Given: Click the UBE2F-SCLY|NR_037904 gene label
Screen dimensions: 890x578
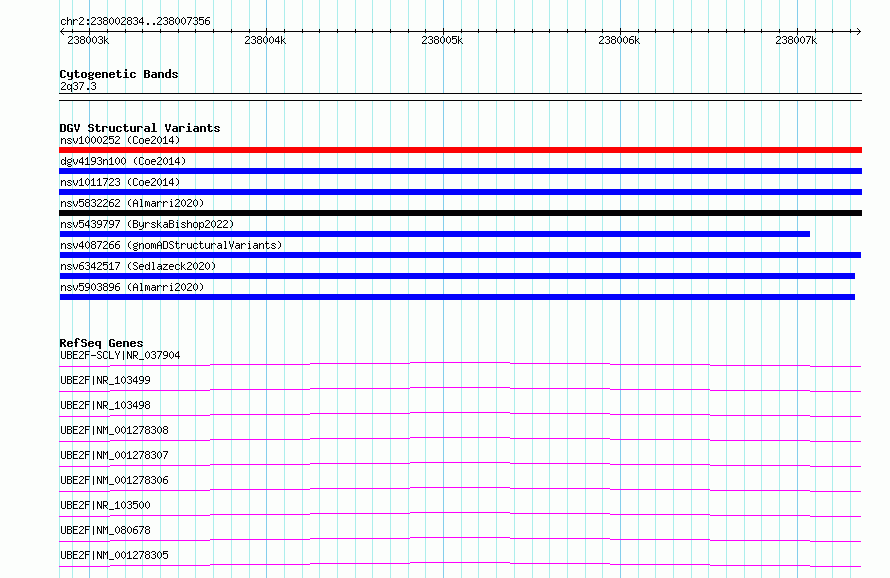Looking at the screenshot, I should (120, 355).
